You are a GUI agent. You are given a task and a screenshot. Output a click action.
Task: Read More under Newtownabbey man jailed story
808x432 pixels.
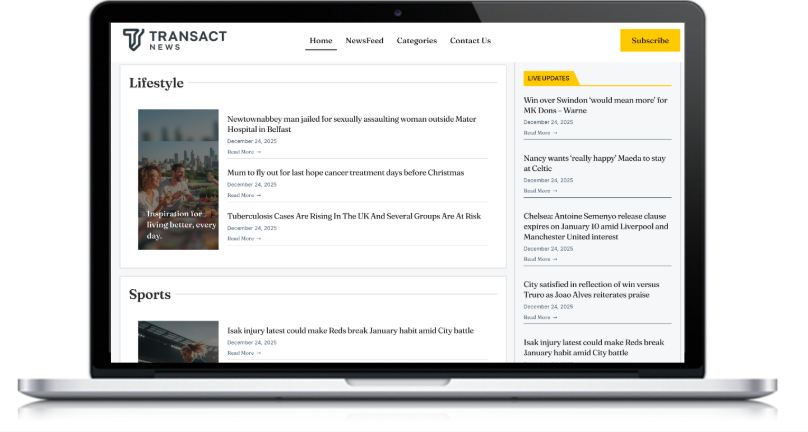[243, 152]
